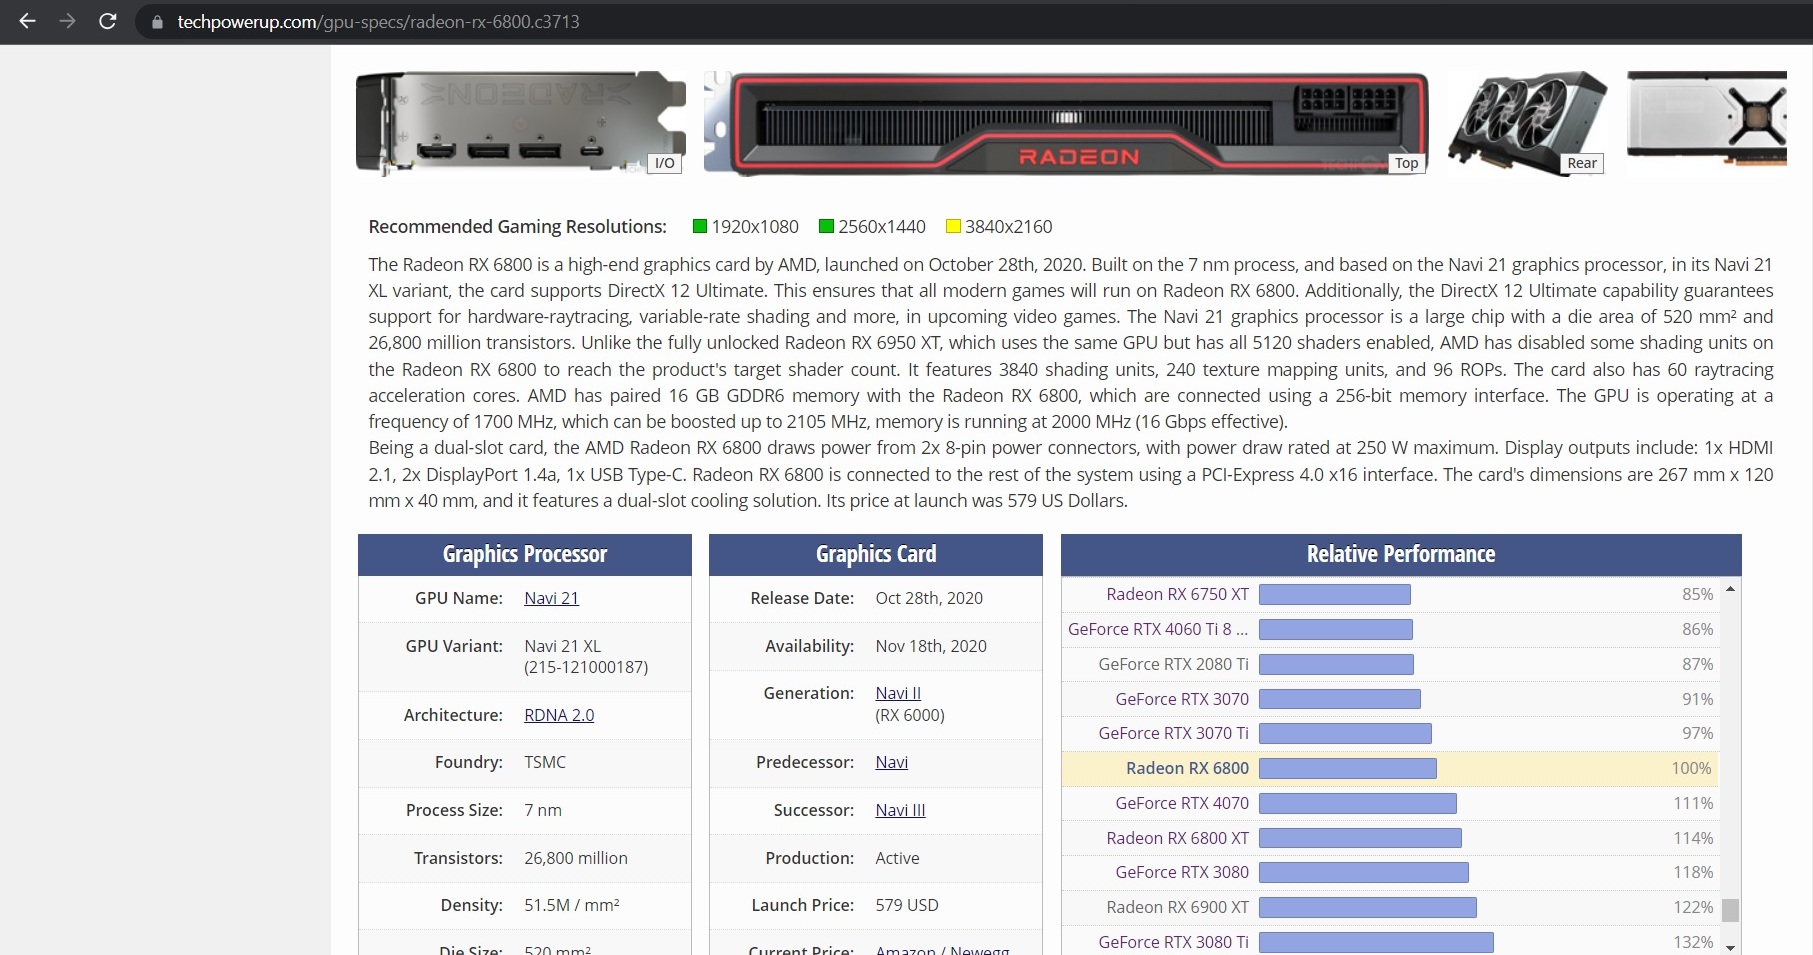The image size is (1813, 955).
Task: Click the Oct 28th, 2020 release date
Action: click(929, 598)
